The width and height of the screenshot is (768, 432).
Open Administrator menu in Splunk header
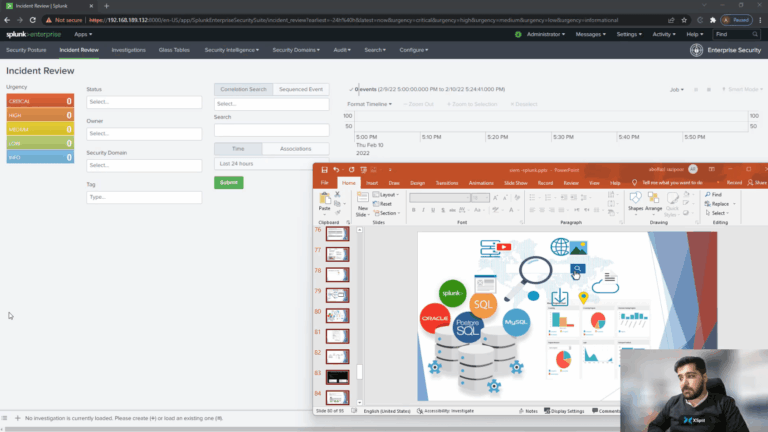(546, 34)
